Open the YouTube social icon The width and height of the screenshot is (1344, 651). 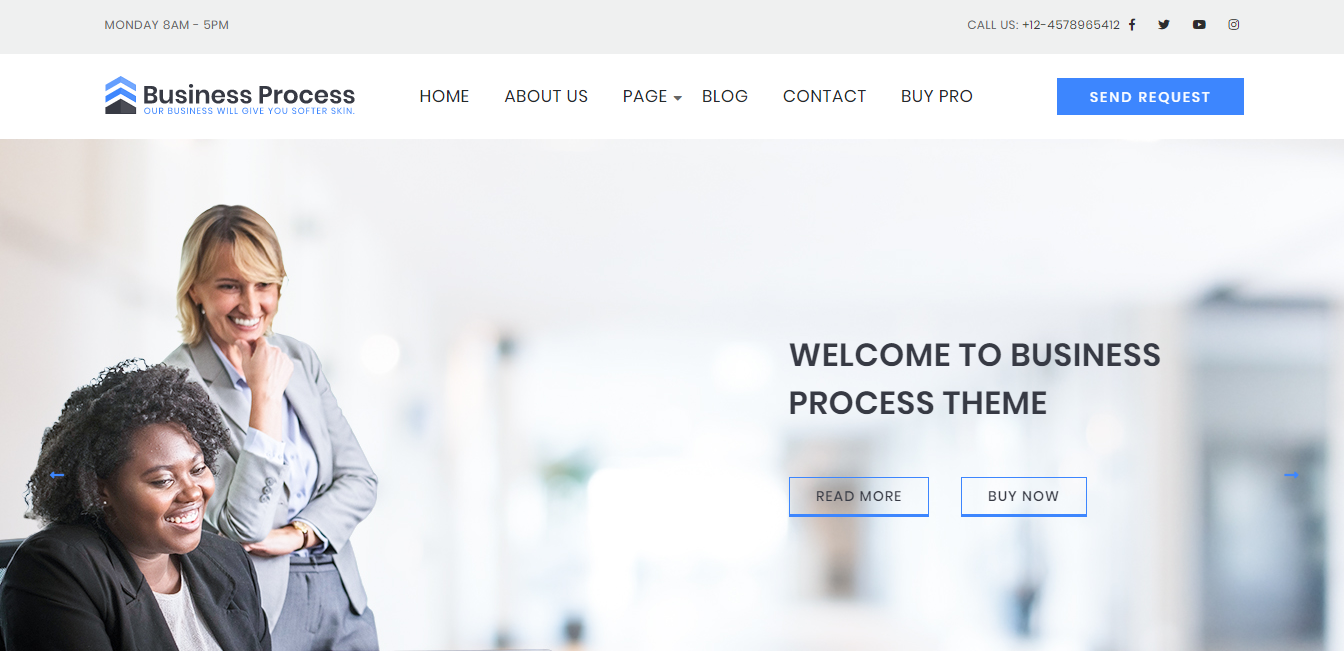pos(1199,25)
